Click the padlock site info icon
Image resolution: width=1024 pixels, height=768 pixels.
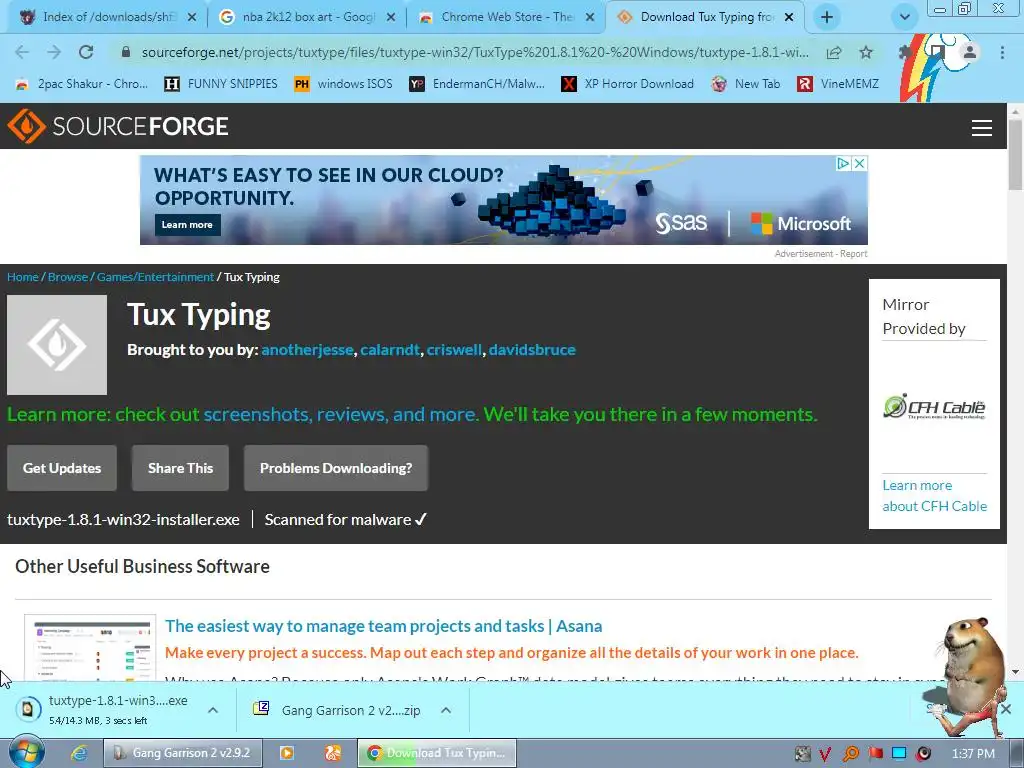coord(126,52)
